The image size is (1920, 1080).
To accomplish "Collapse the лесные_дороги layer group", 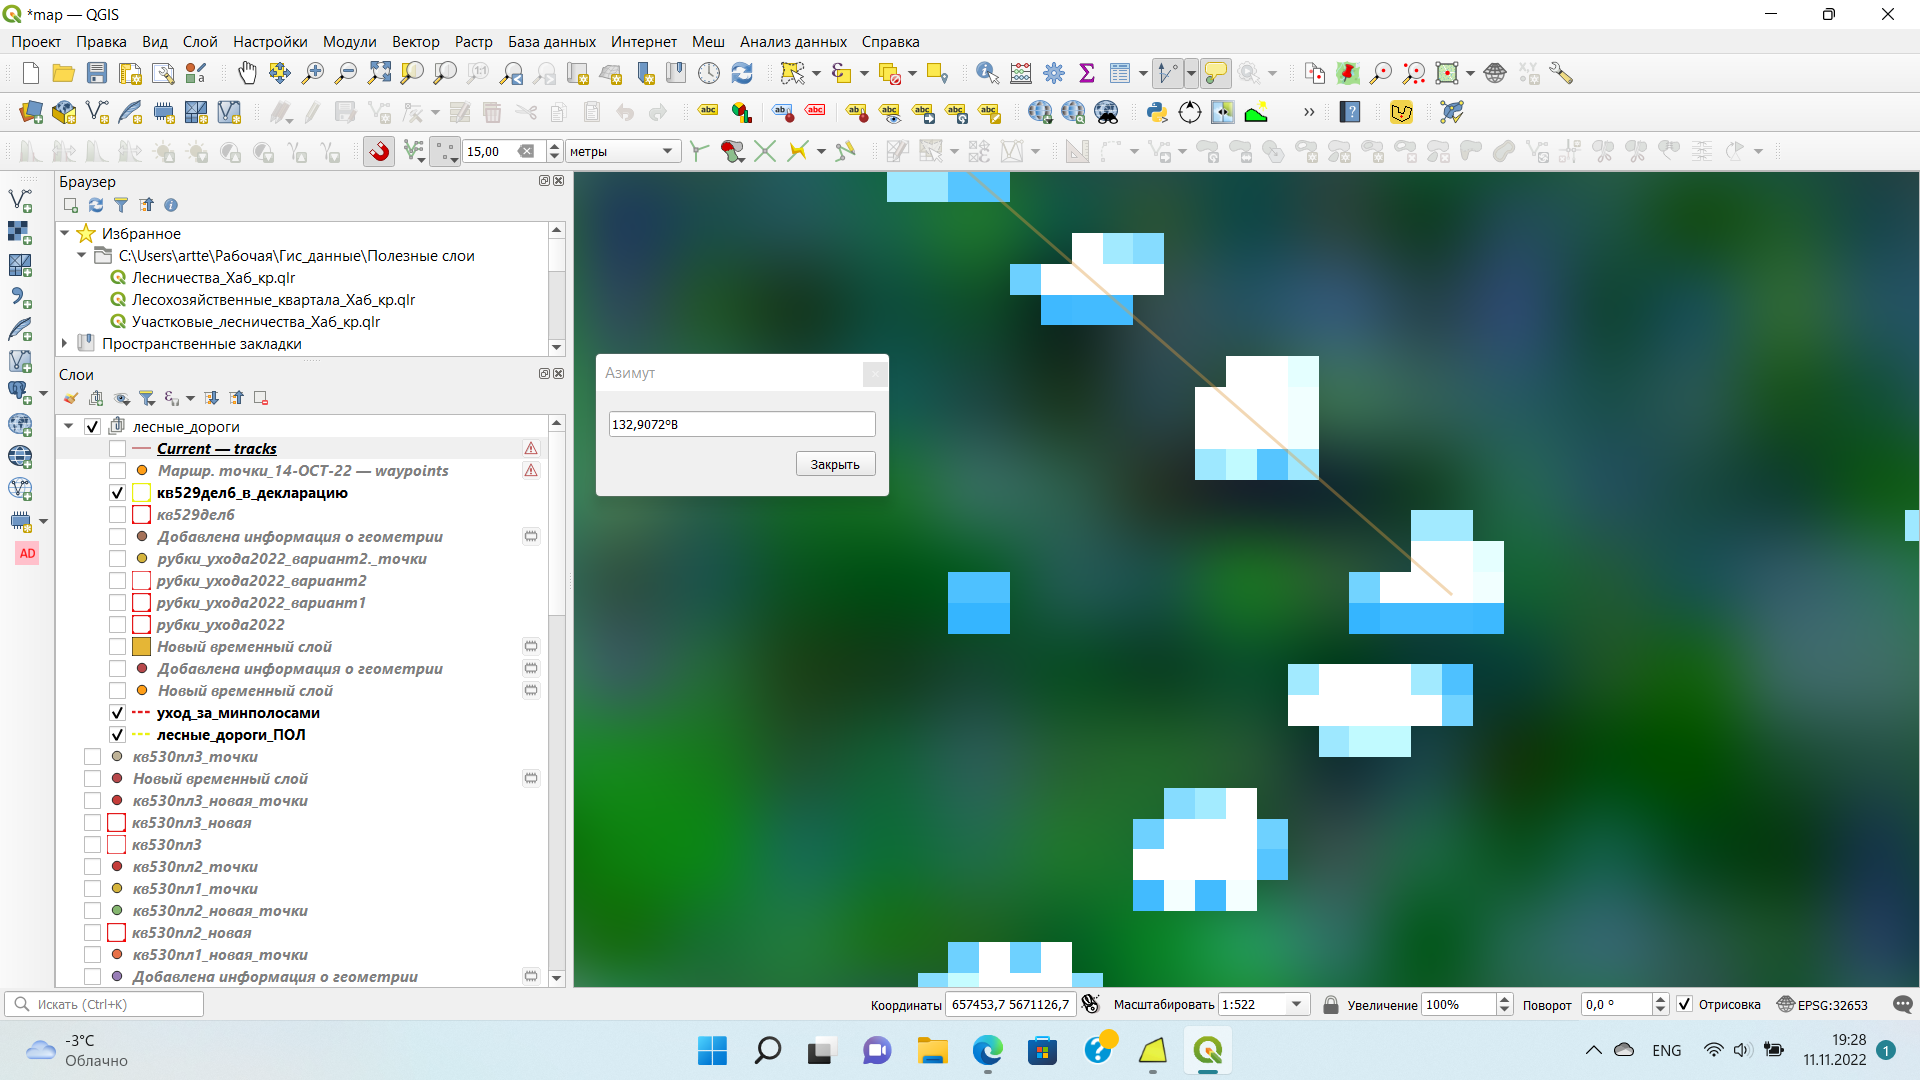I will click(69, 427).
